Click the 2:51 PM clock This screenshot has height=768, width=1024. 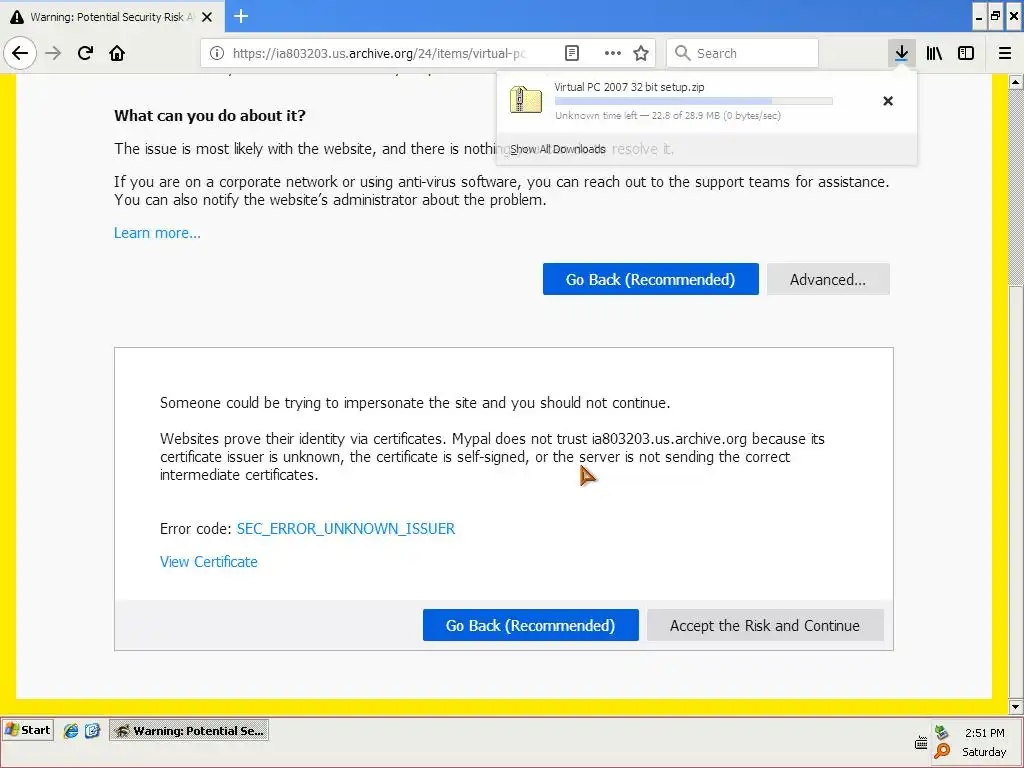[x=985, y=733]
